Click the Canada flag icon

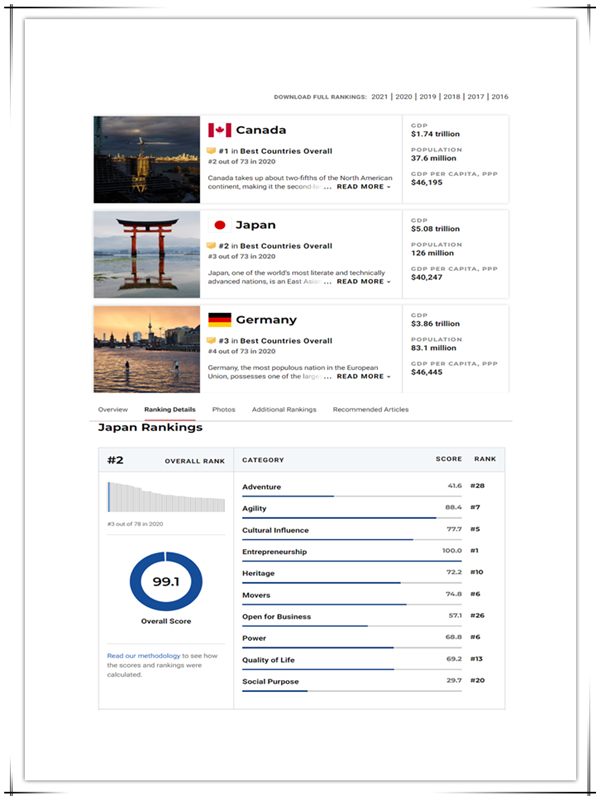(219, 130)
